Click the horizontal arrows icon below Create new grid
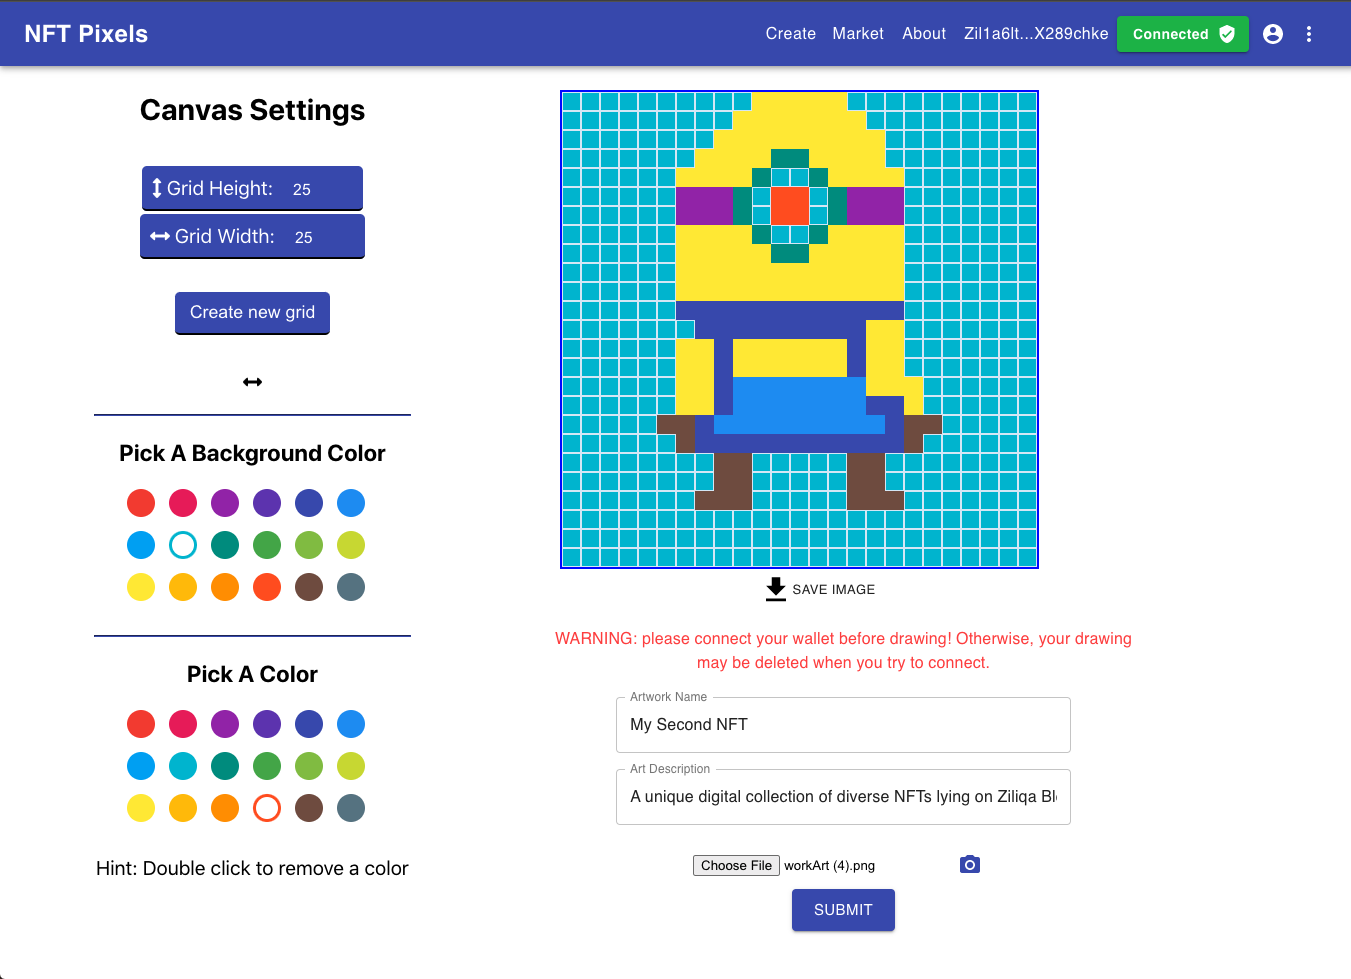The height and width of the screenshot is (979, 1351). coord(252,381)
